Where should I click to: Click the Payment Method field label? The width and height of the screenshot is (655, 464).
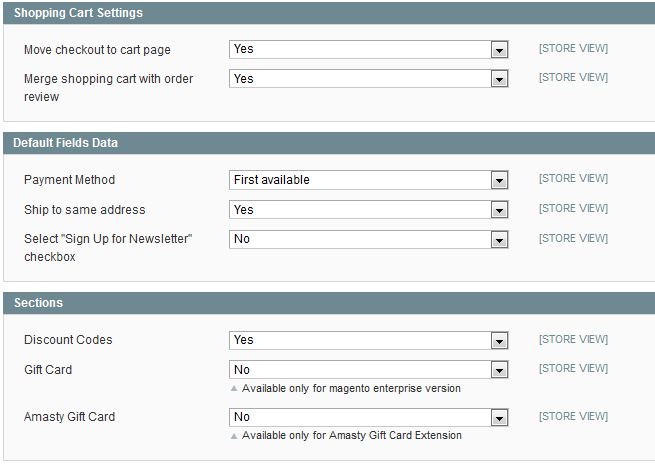pos(69,180)
